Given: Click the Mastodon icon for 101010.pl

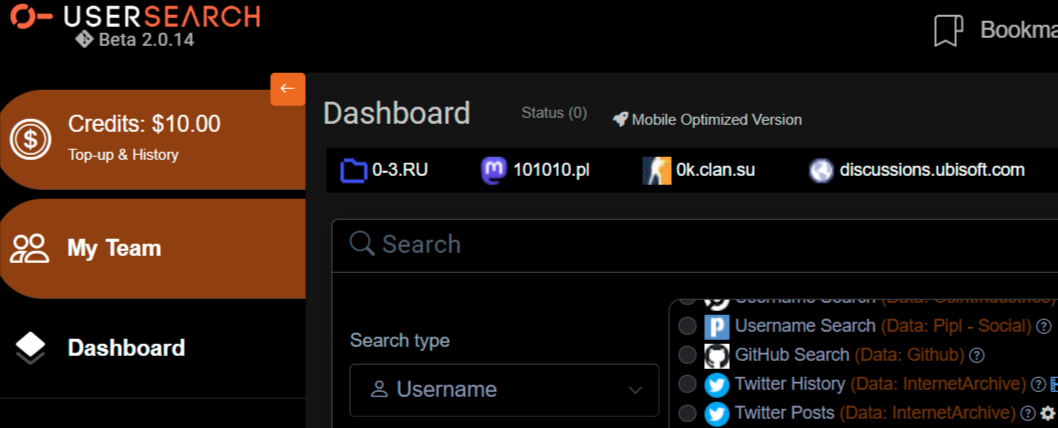Looking at the screenshot, I should [x=493, y=170].
